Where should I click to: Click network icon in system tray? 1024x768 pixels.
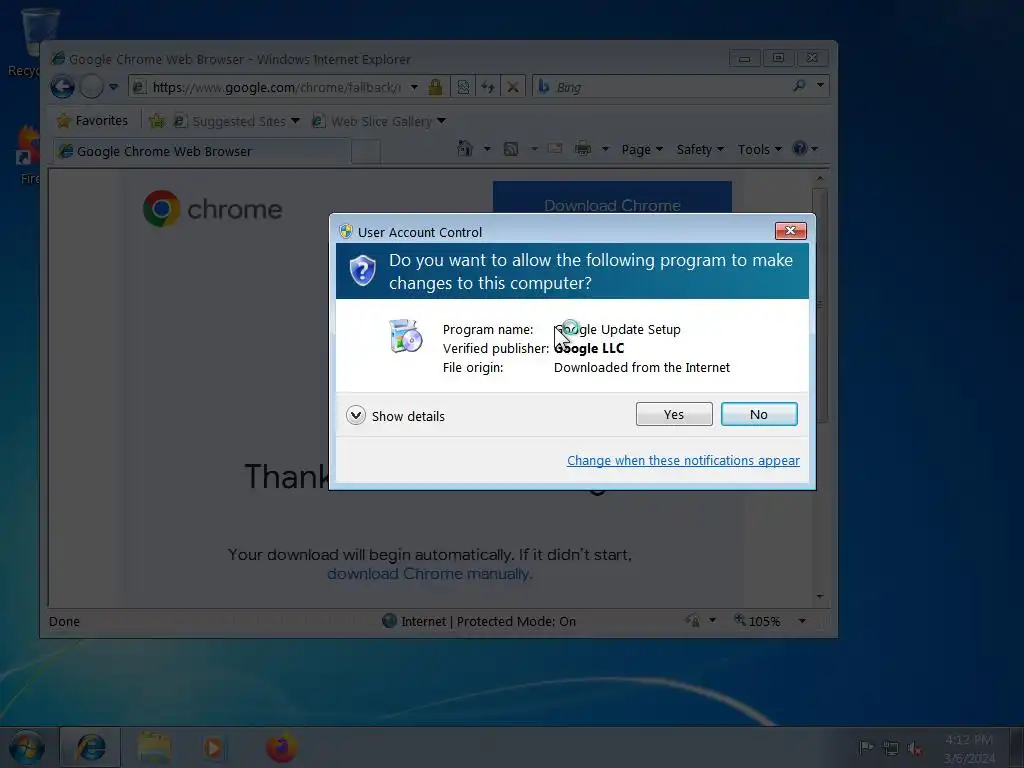coord(890,748)
